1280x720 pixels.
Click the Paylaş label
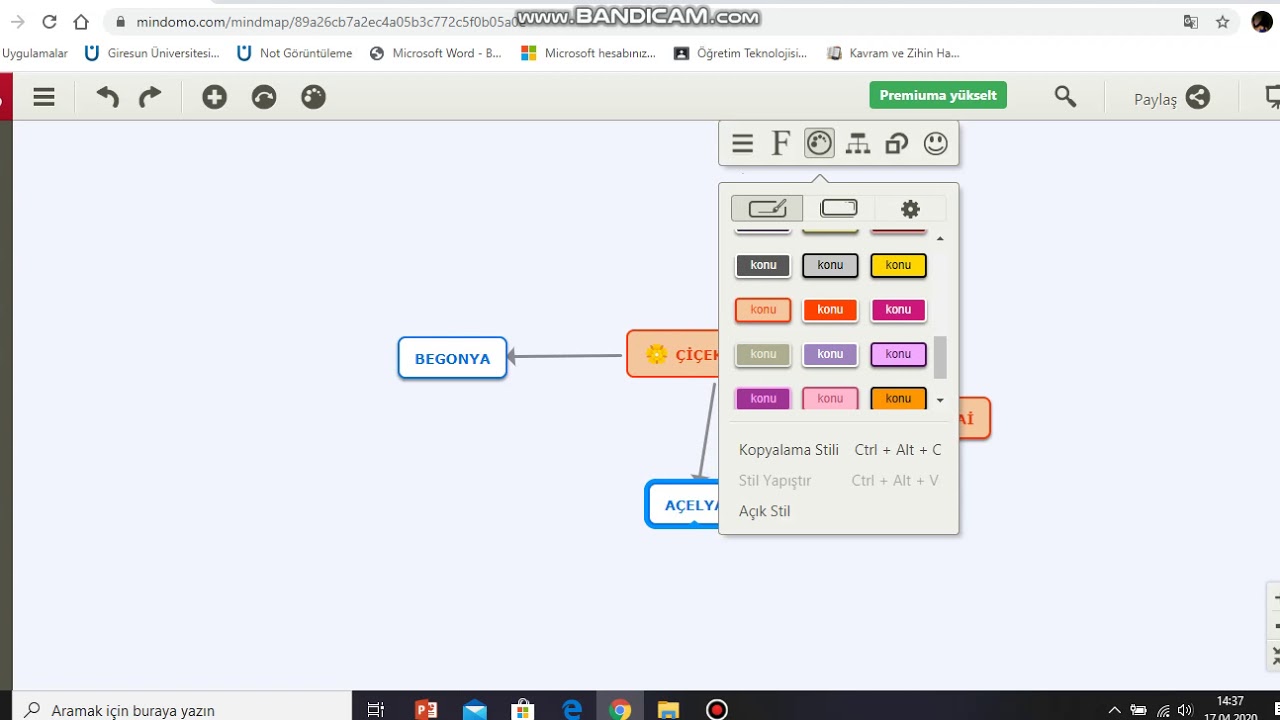click(x=1155, y=99)
